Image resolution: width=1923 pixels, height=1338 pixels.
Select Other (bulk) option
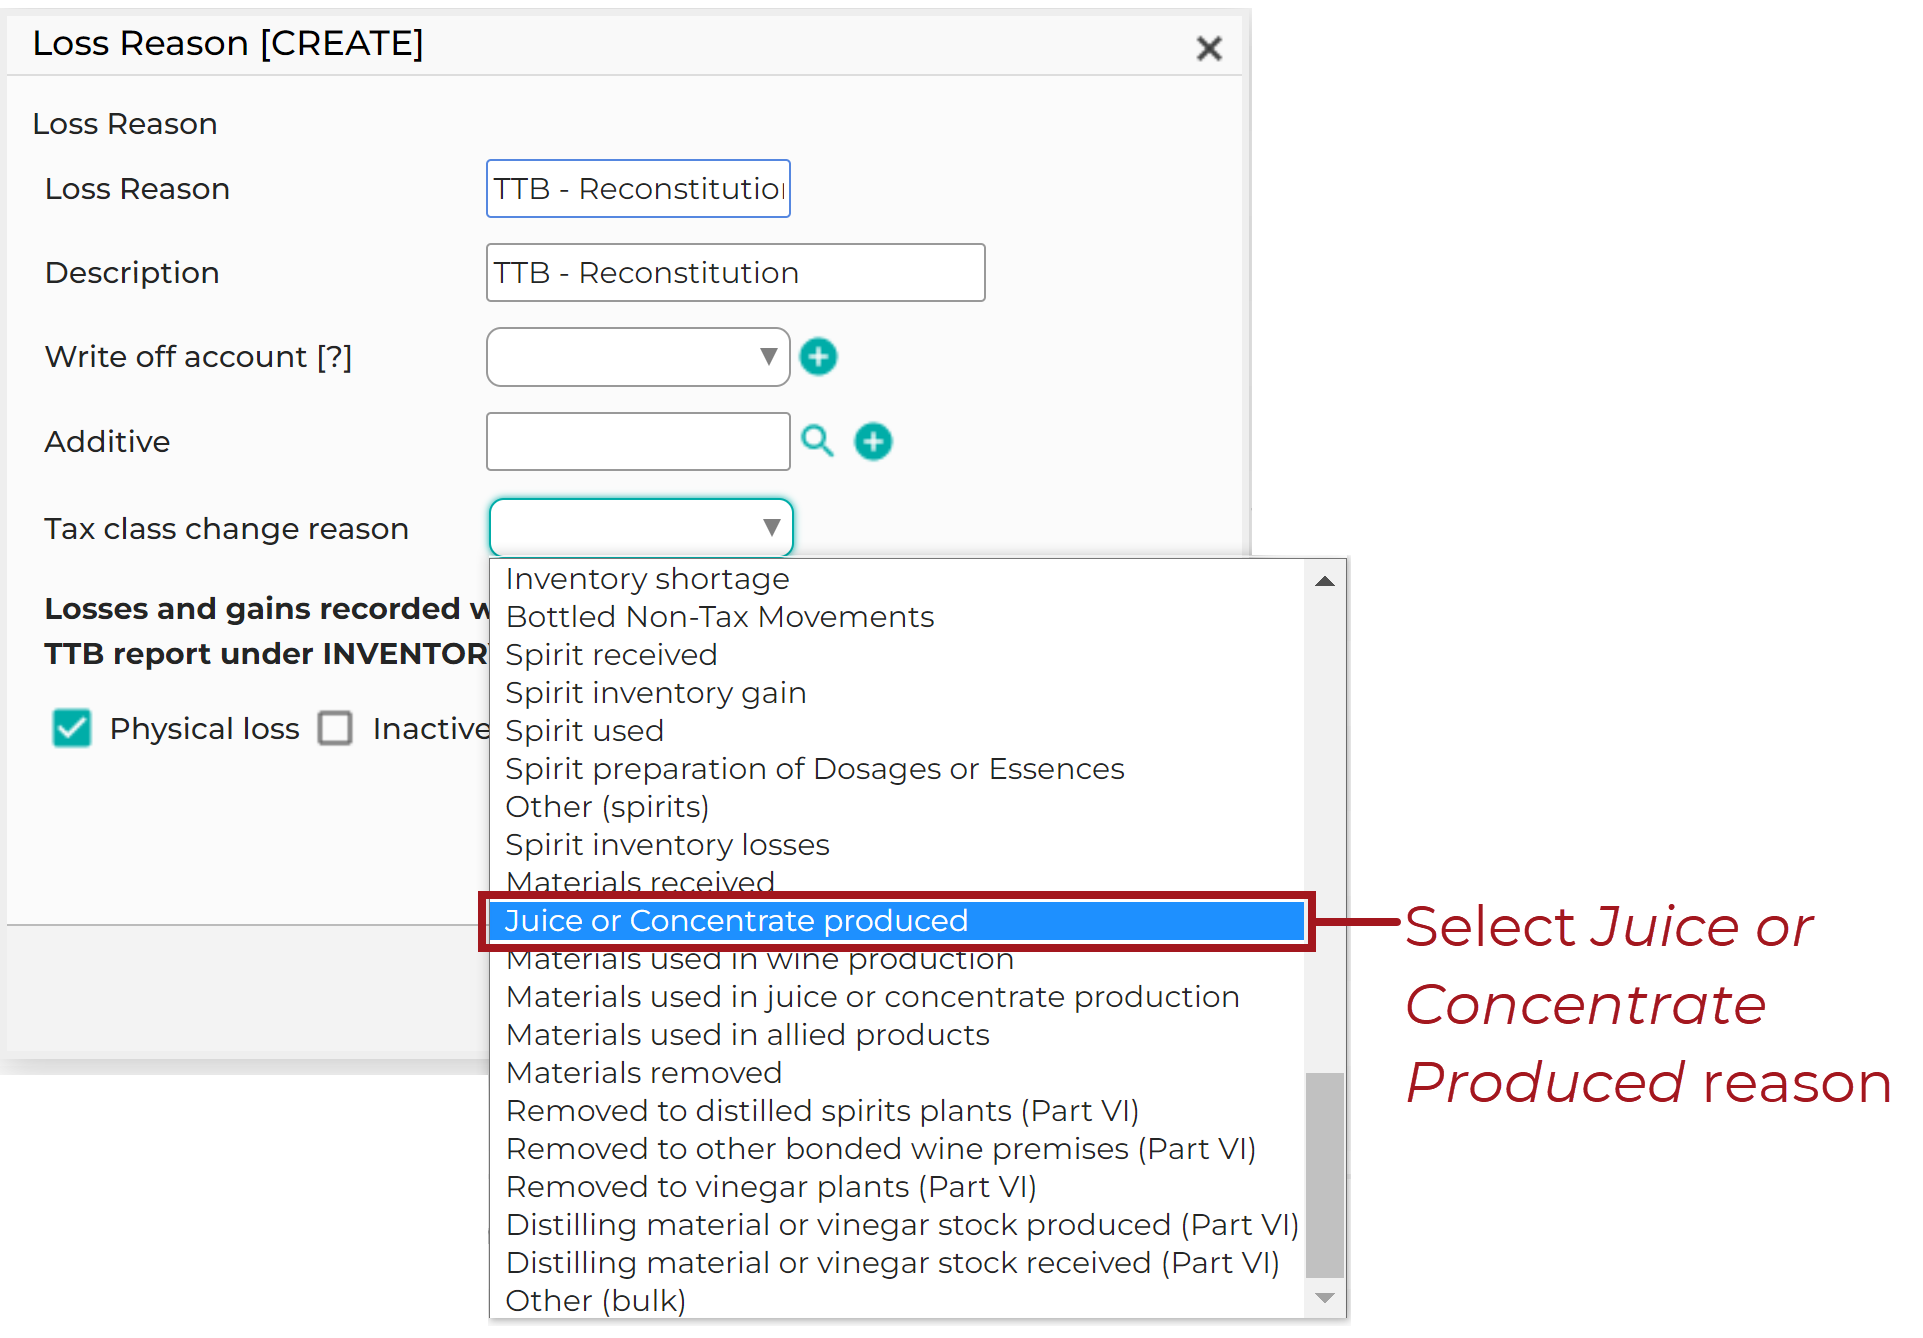[898, 1301]
